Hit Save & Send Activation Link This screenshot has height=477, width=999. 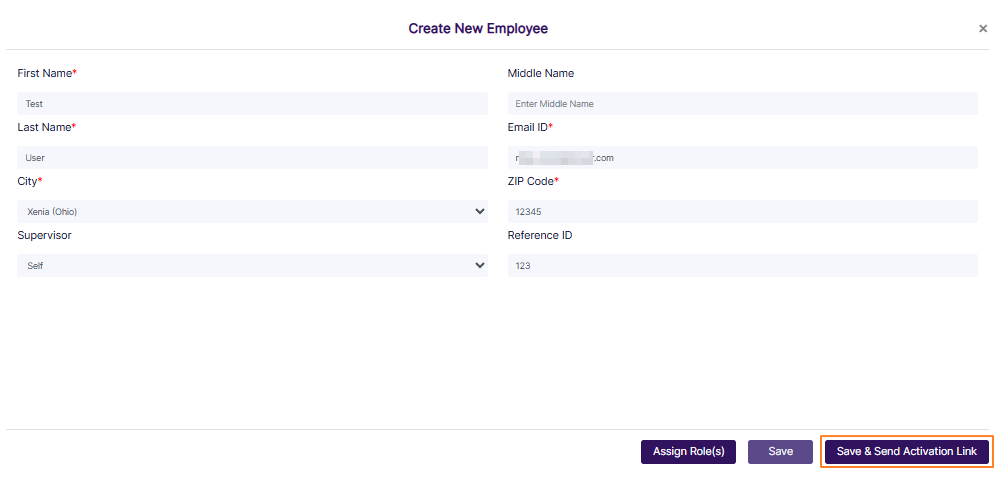tap(906, 452)
